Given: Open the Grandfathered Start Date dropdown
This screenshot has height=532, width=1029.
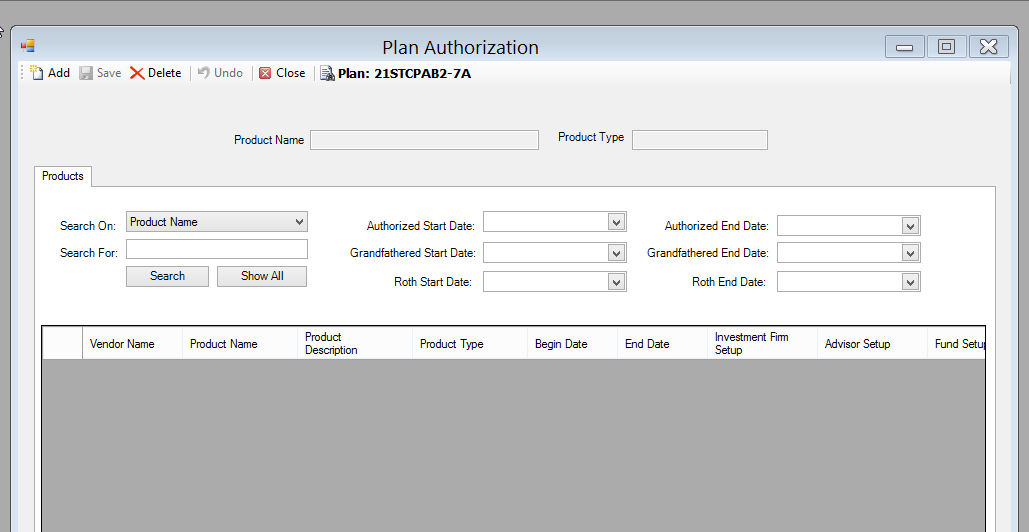Looking at the screenshot, I should coord(616,253).
